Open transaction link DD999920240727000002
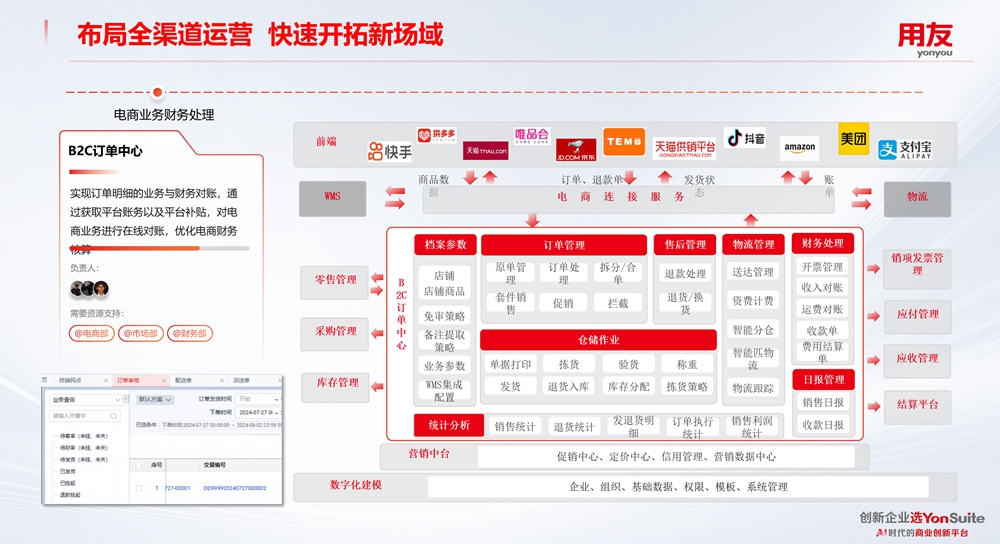 [235, 488]
